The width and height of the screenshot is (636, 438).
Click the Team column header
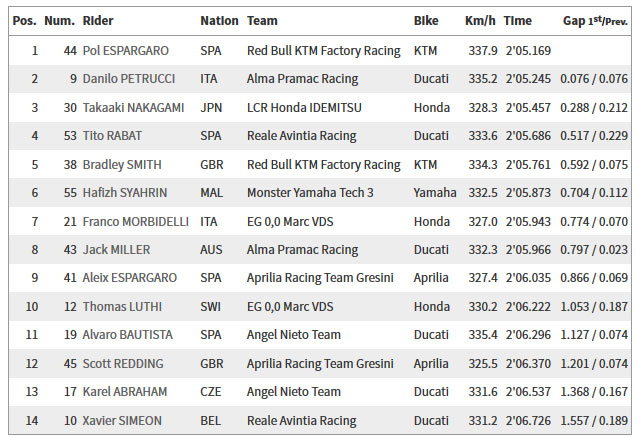pos(262,21)
